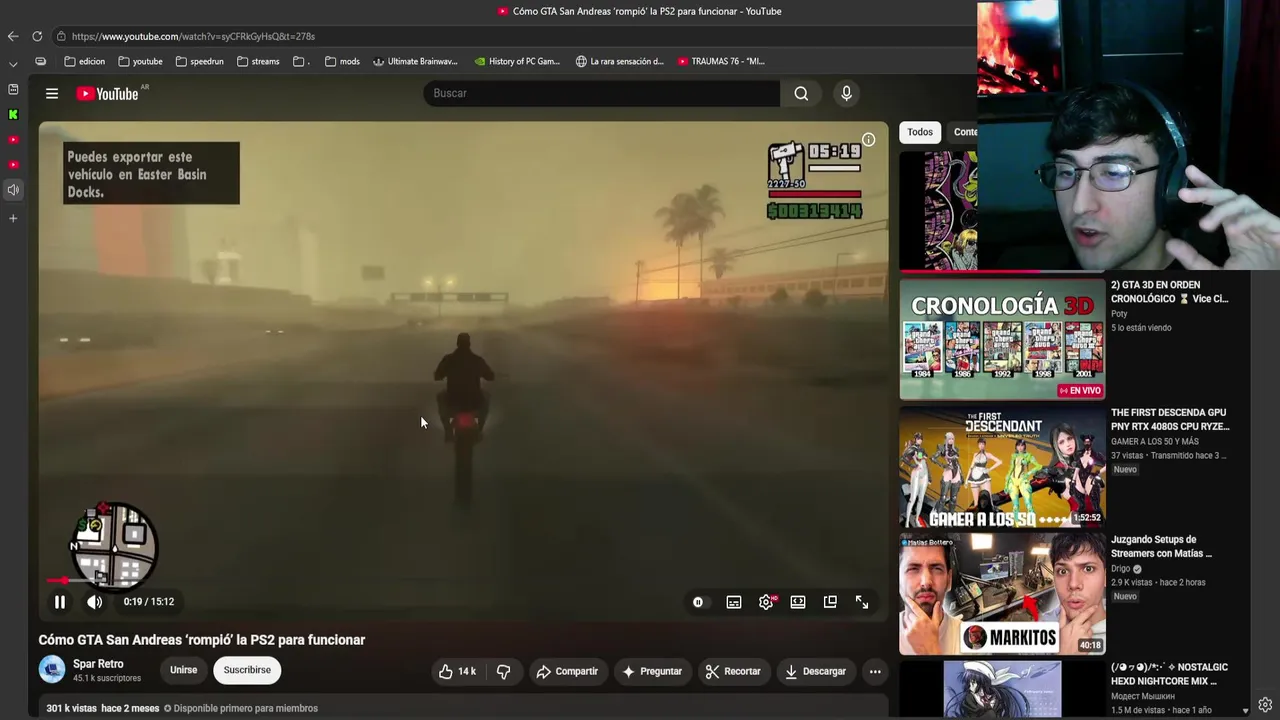Clip the video with Recortar

tap(733, 671)
